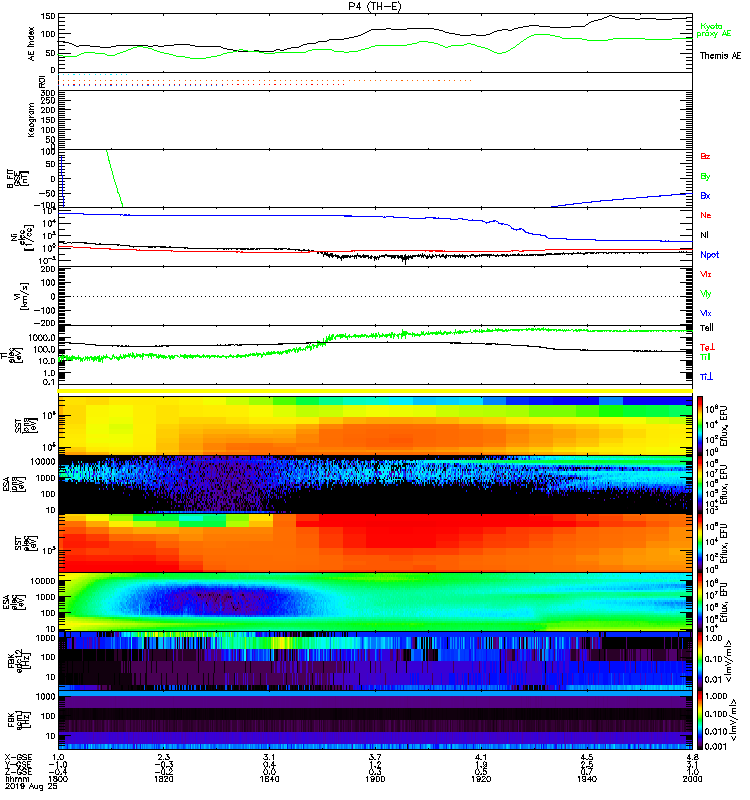This screenshot has width=750, height=800.
Task: Click the color bar beside the ESA ions spectrogram
Action: pyautogui.click(x=700, y=484)
